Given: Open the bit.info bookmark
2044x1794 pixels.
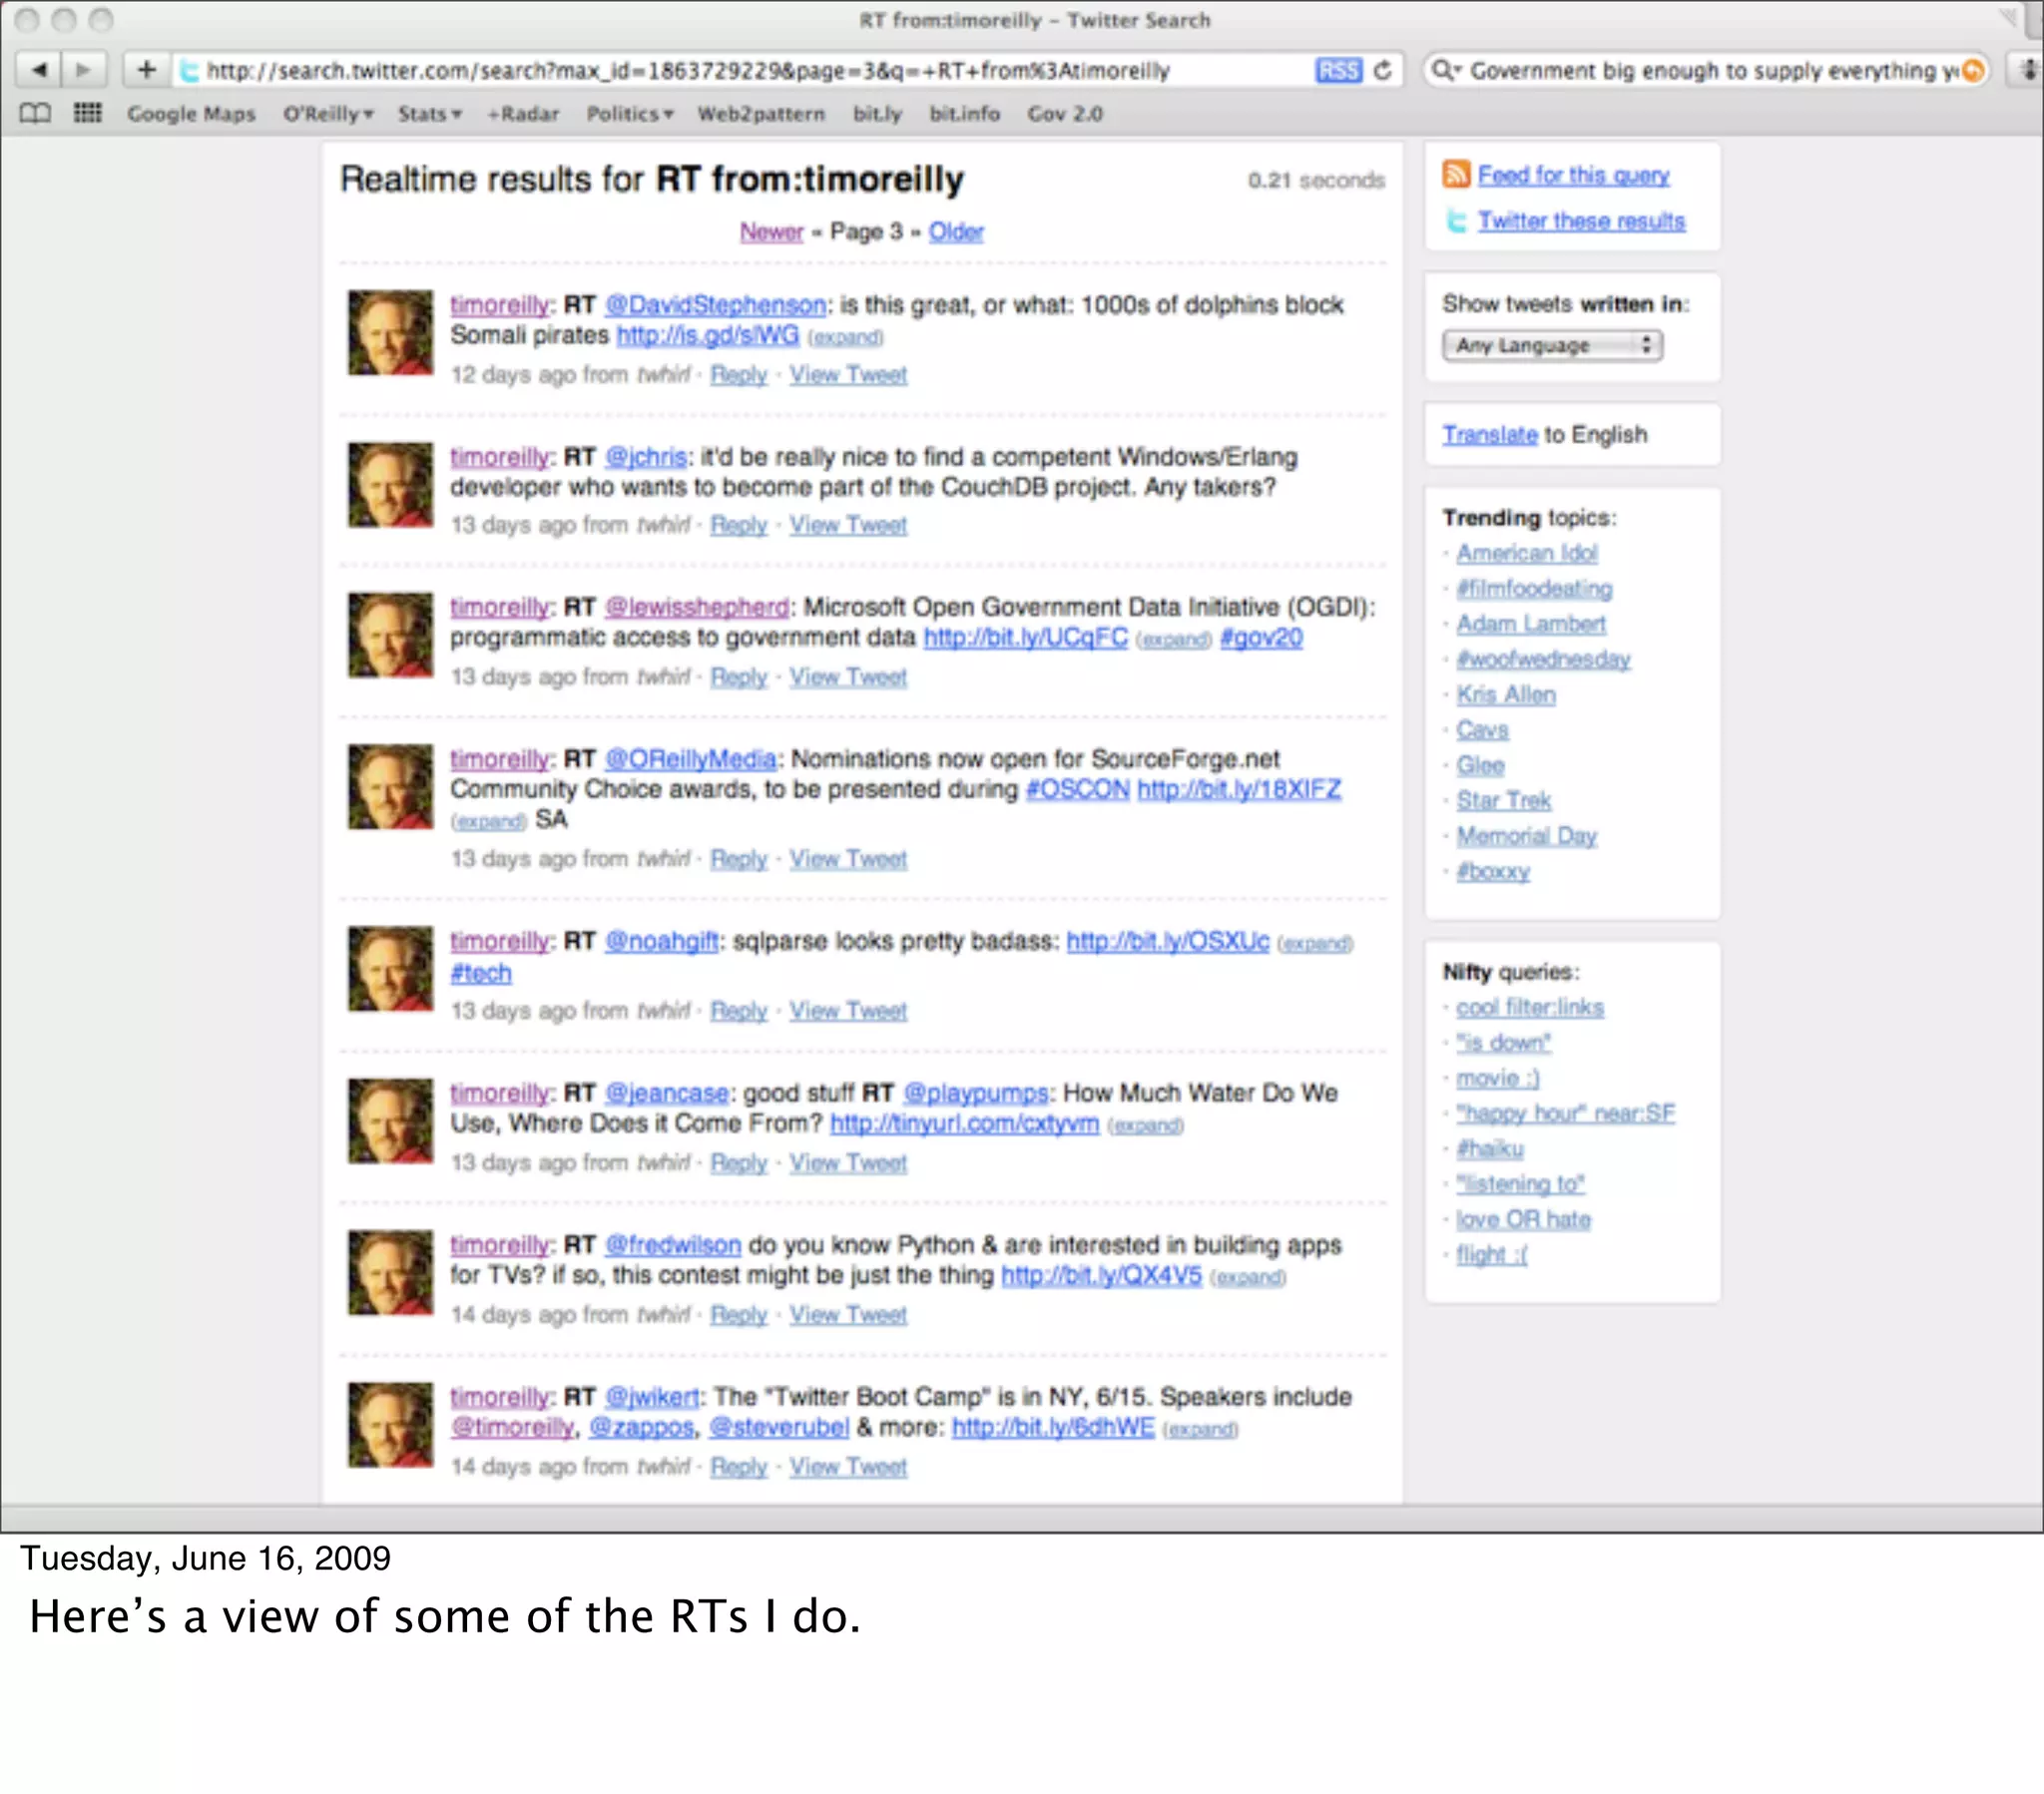Looking at the screenshot, I should pos(965,113).
